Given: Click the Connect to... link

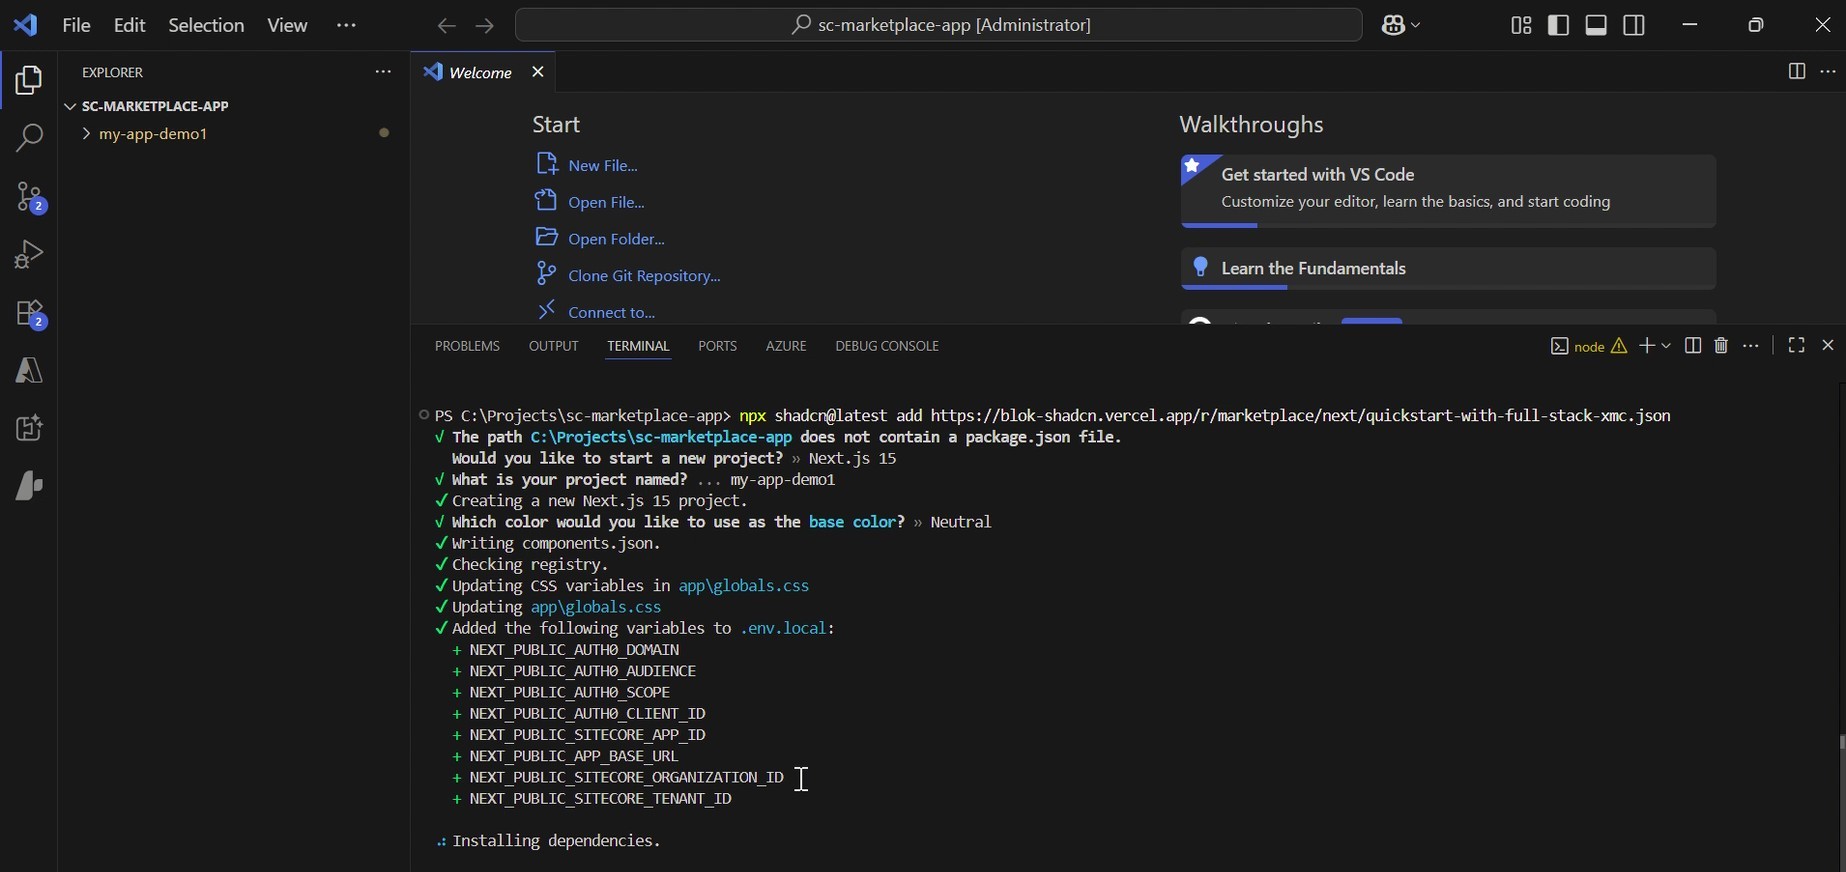Looking at the screenshot, I should 612,313.
